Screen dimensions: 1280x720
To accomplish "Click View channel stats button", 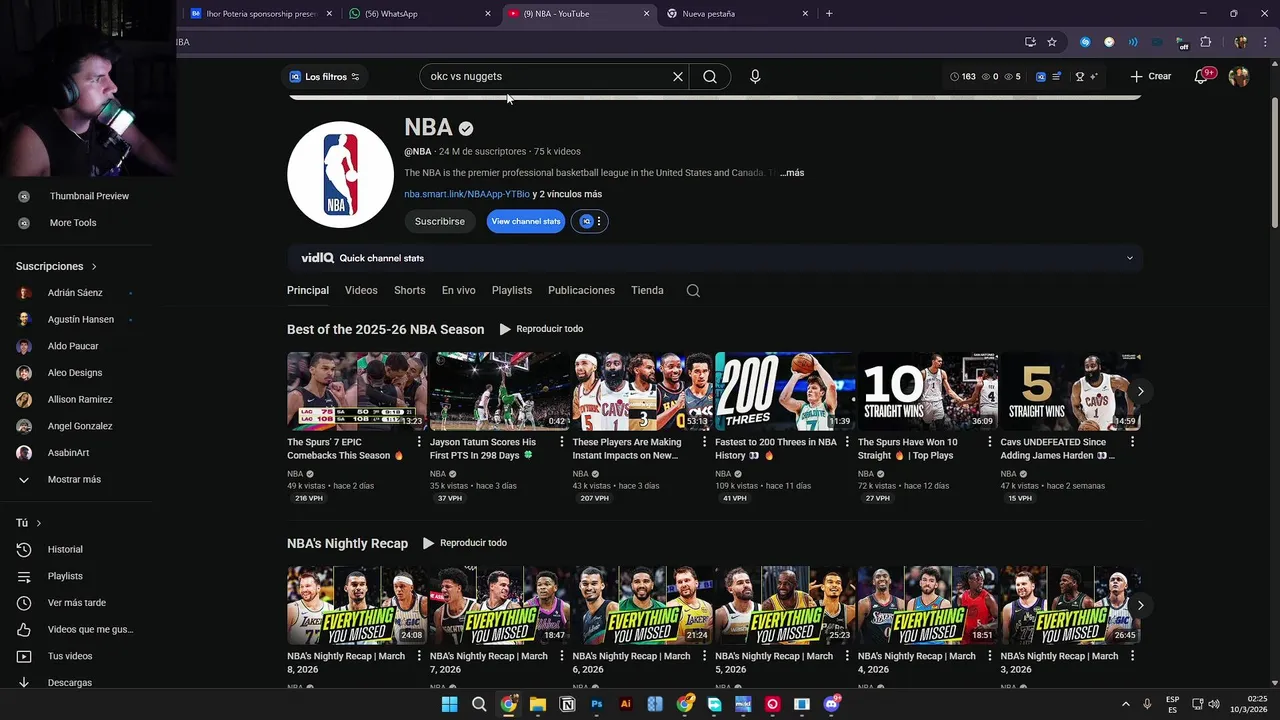I will 525,221.
